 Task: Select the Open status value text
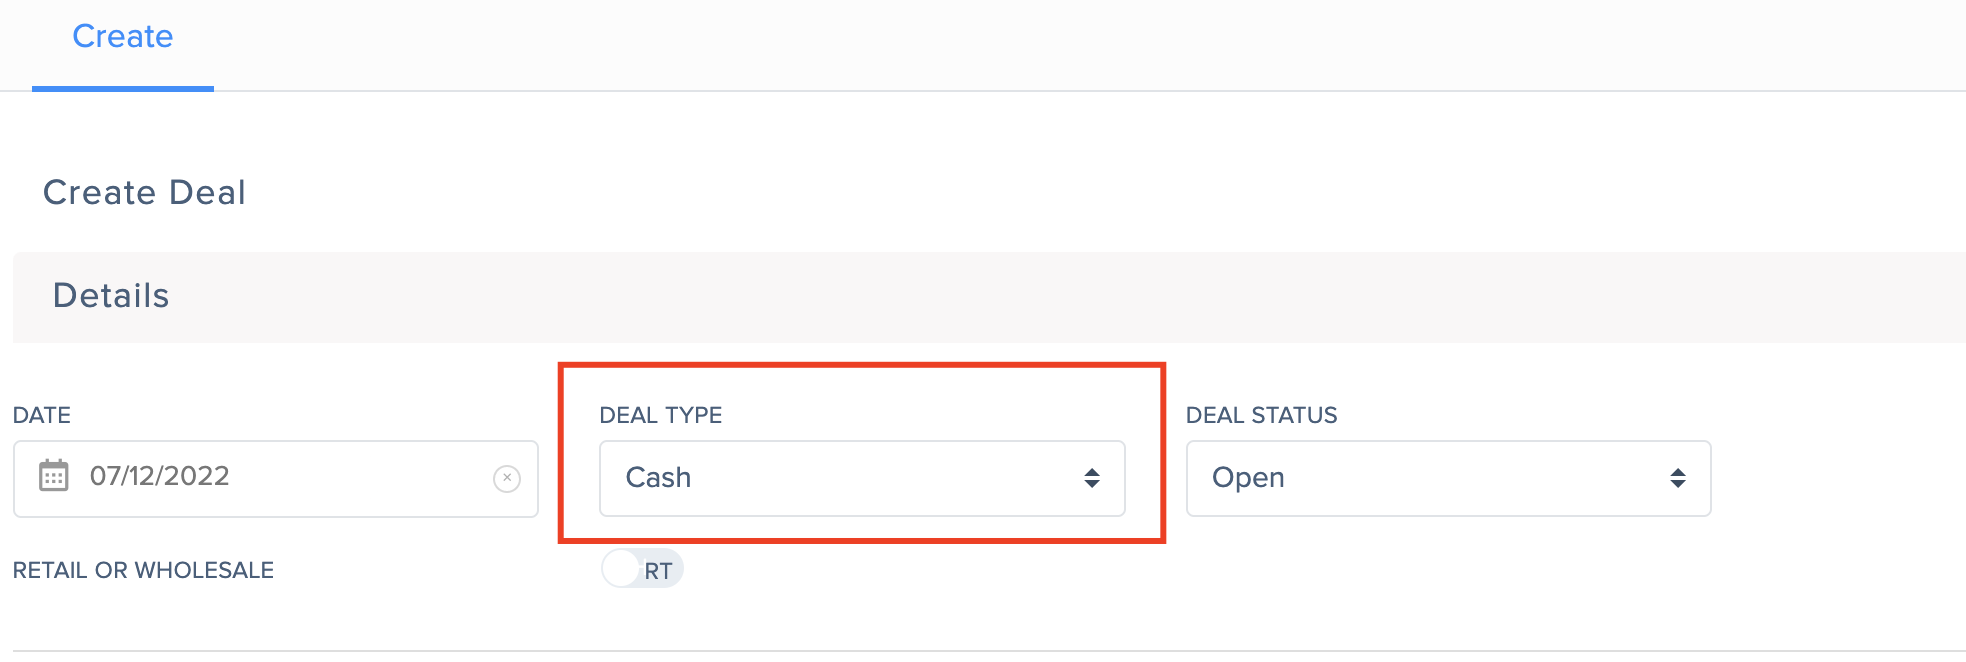pos(1248,478)
